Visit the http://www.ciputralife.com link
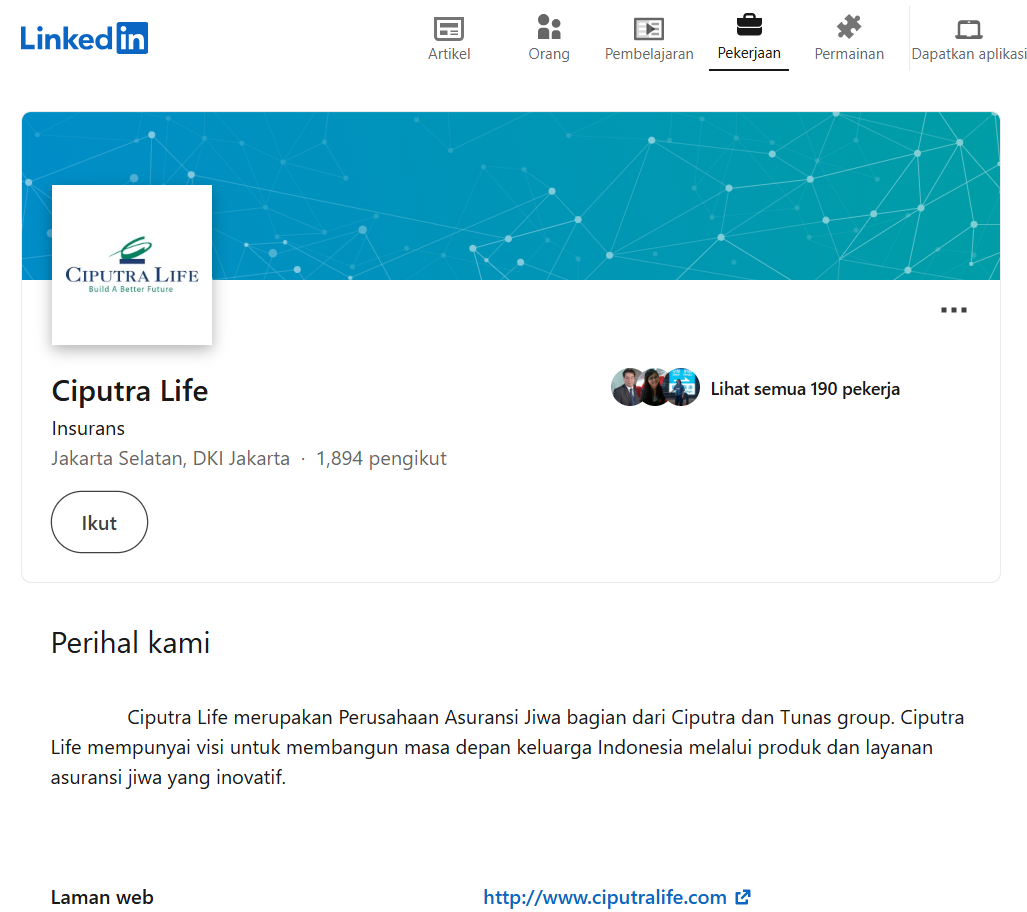The width and height of the screenshot is (1027, 912). click(x=605, y=897)
